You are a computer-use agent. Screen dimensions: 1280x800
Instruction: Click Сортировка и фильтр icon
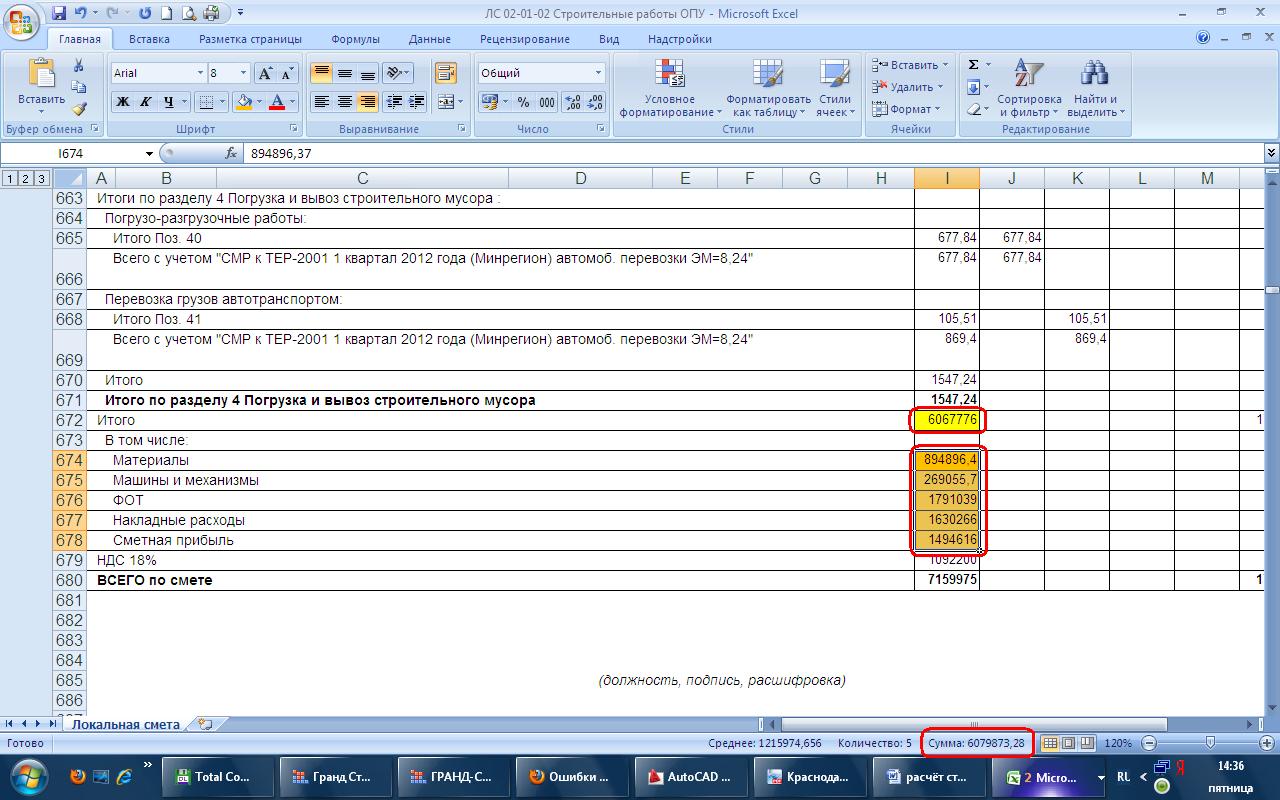pyautogui.click(x=1029, y=88)
